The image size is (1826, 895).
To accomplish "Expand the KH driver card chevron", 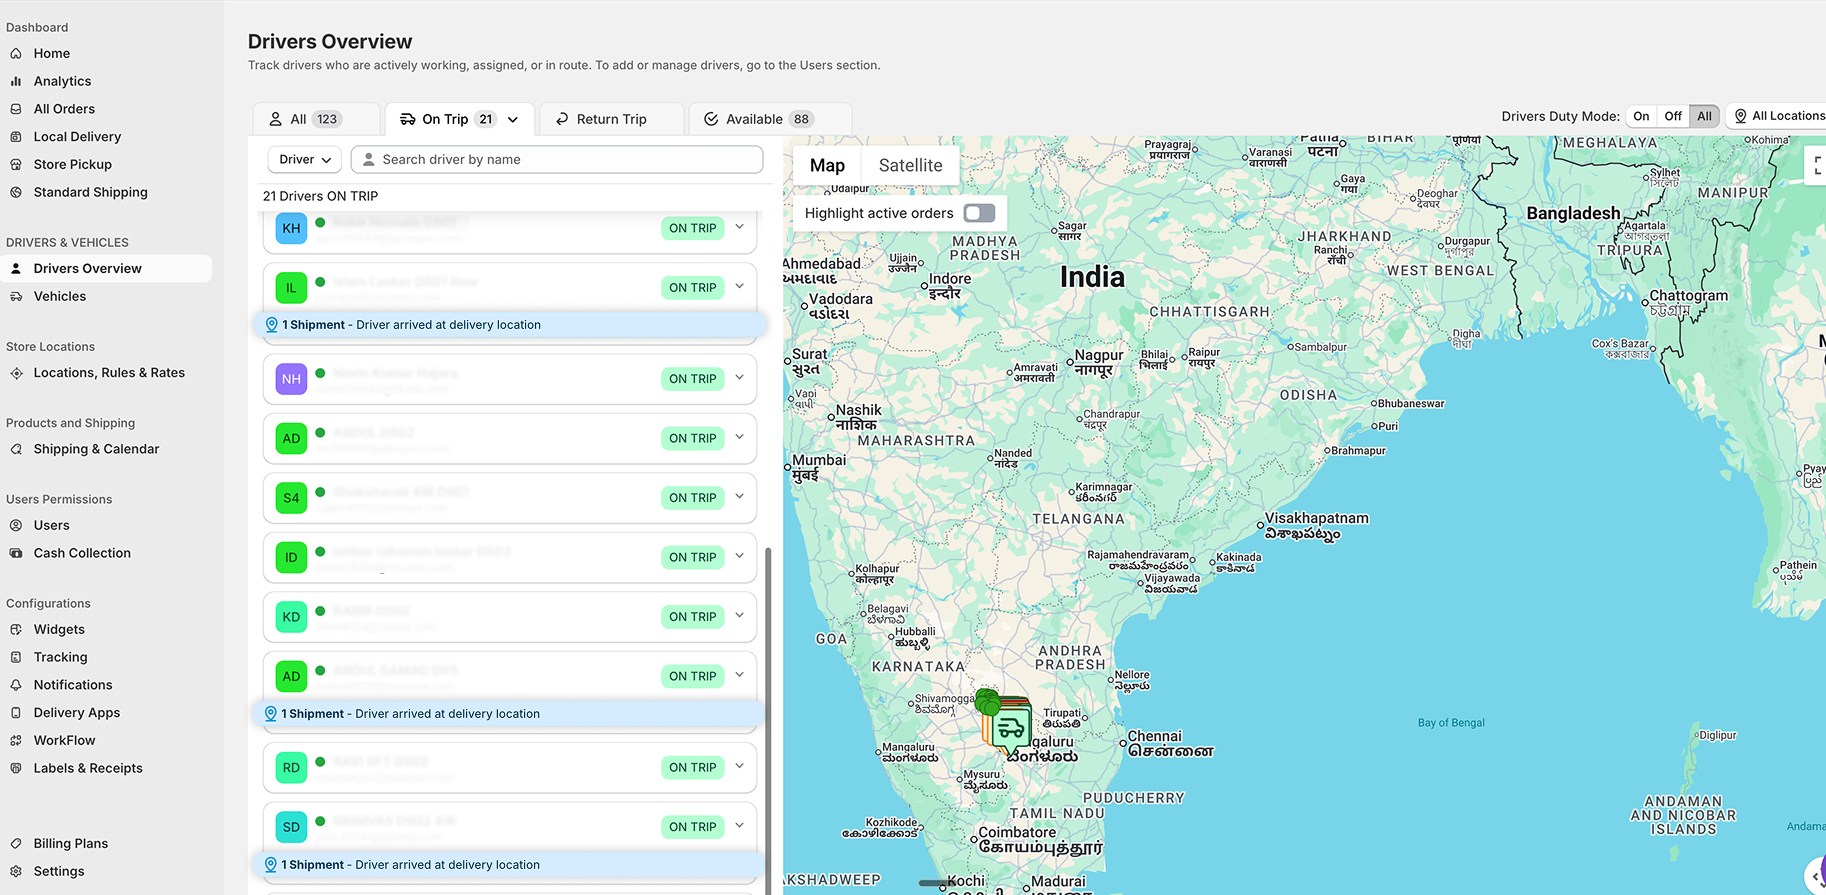I will point(739,227).
